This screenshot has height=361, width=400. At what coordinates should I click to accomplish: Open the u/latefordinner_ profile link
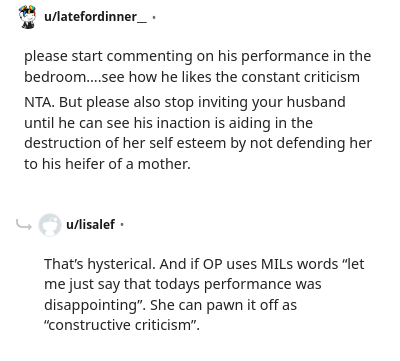coord(95,16)
